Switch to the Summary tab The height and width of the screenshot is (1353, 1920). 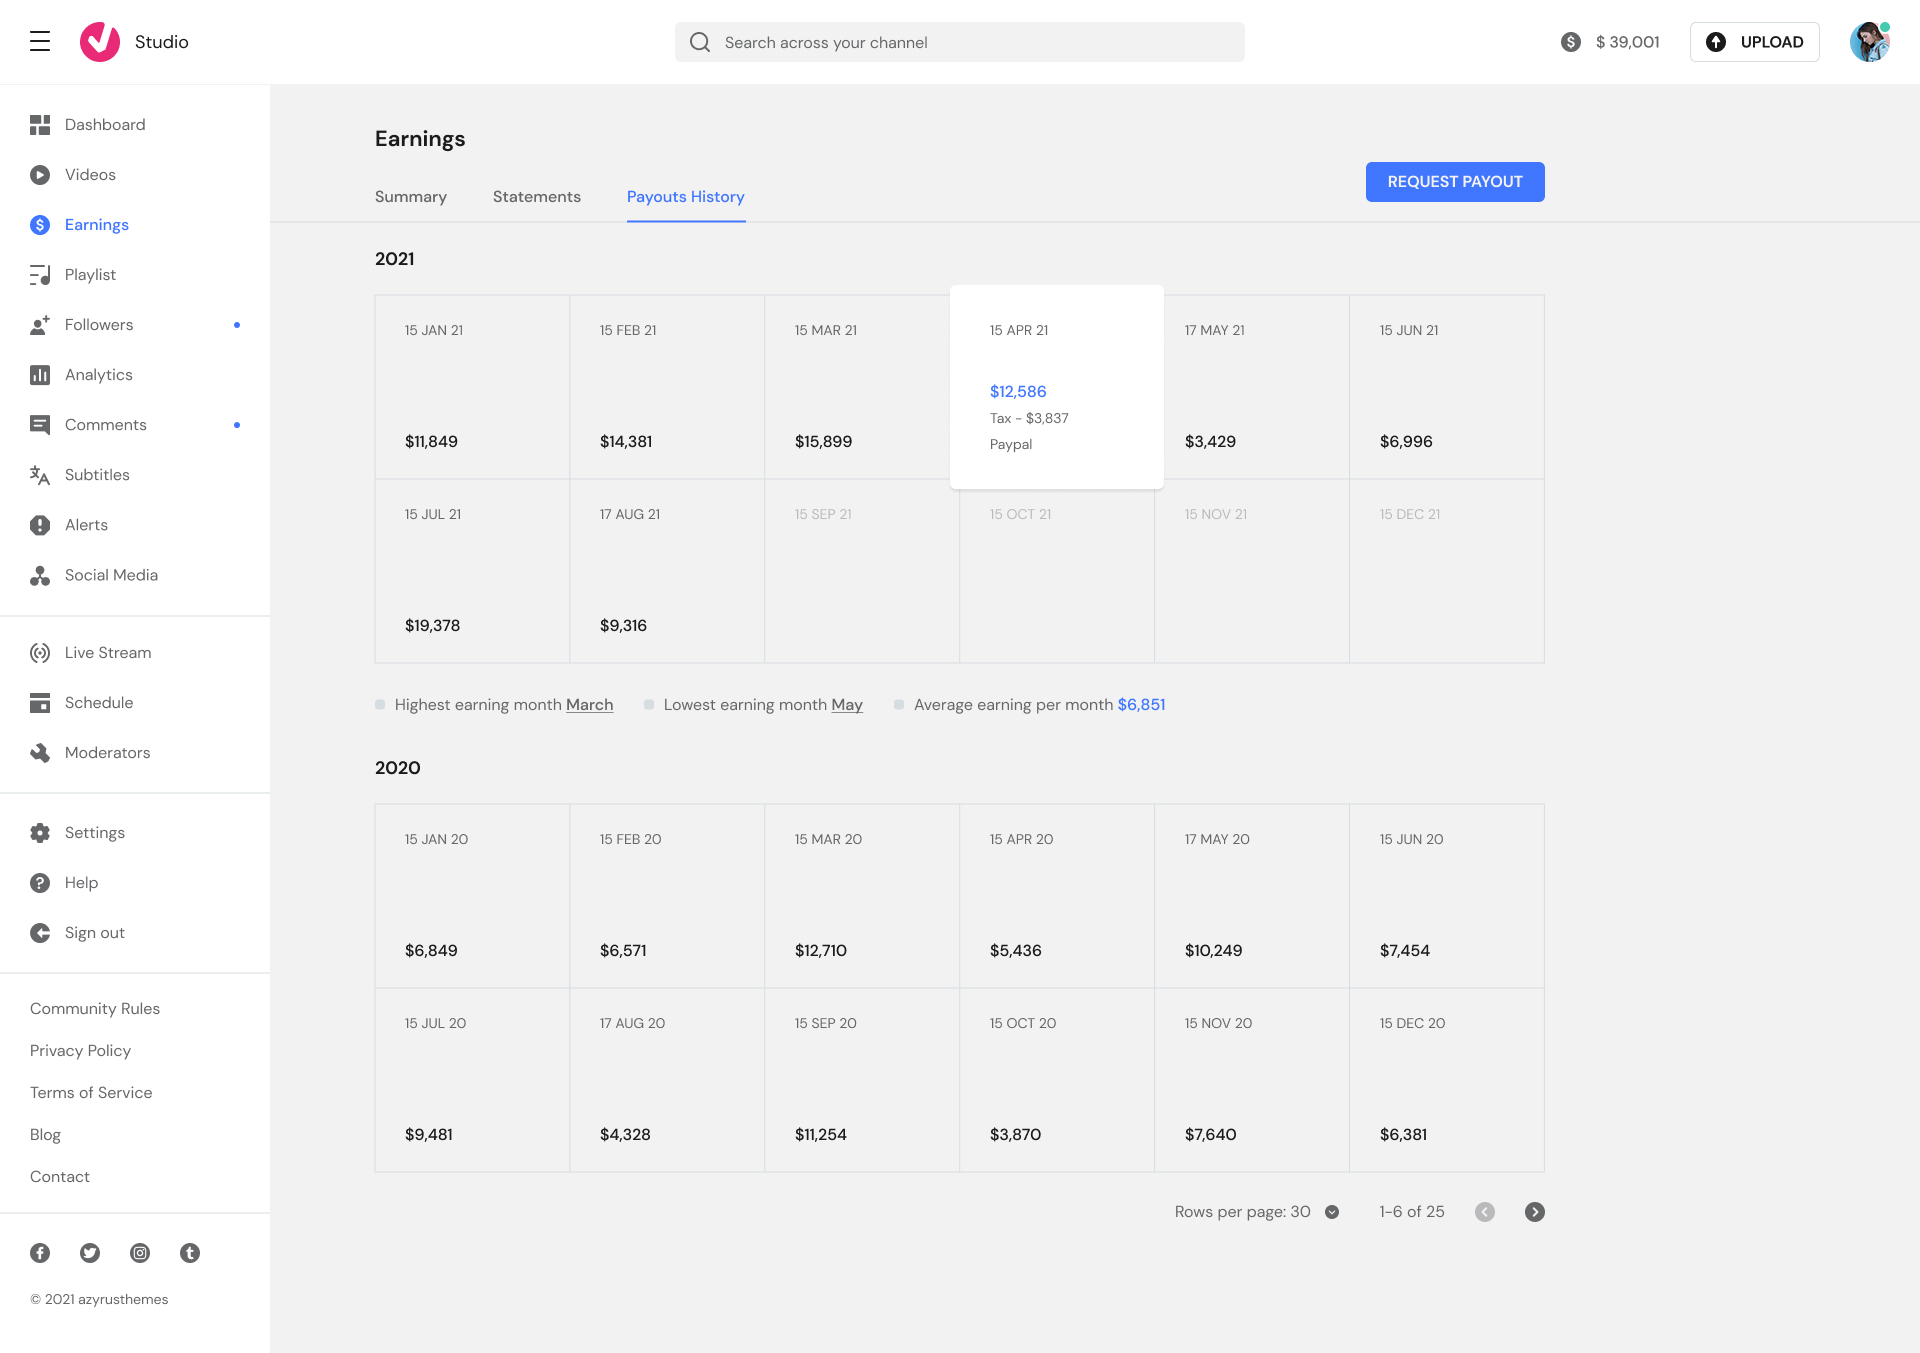pos(411,197)
